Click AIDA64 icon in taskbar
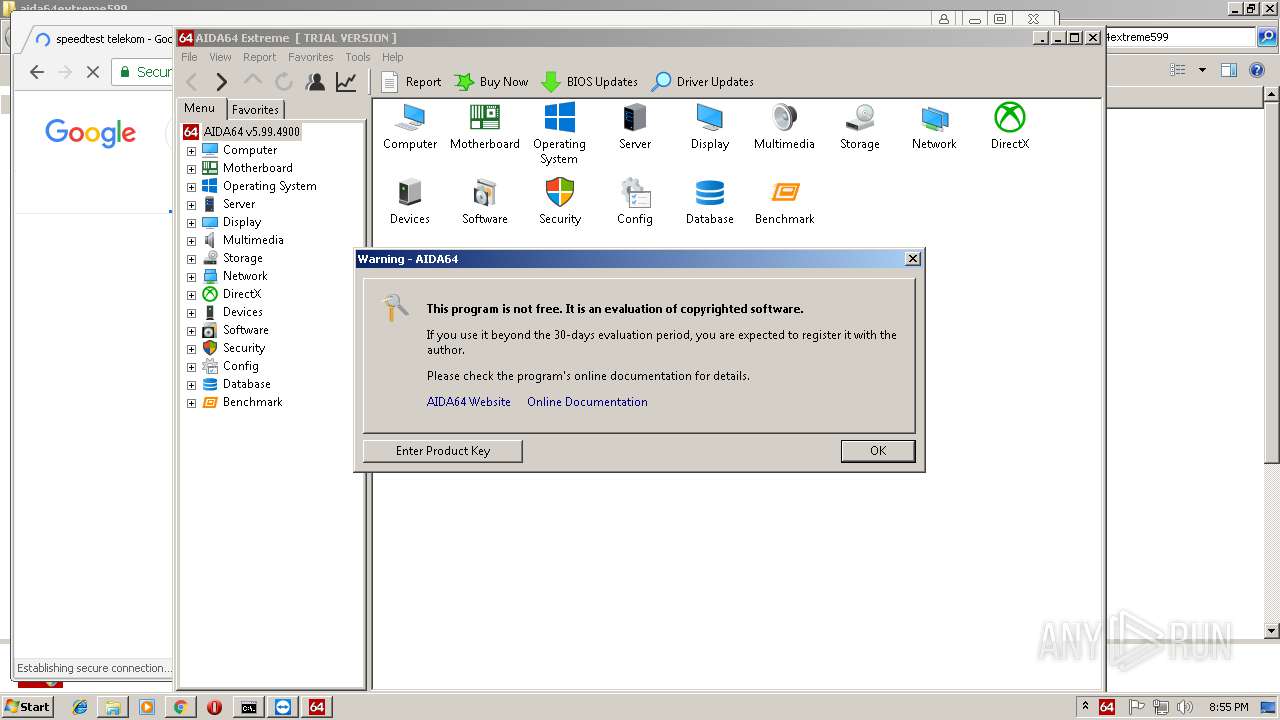 pos(316,707)
